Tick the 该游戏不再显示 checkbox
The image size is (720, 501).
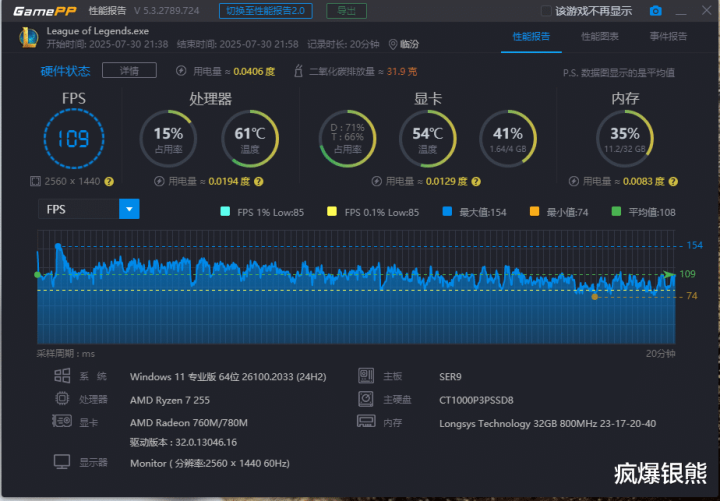[x=546, y=11]
